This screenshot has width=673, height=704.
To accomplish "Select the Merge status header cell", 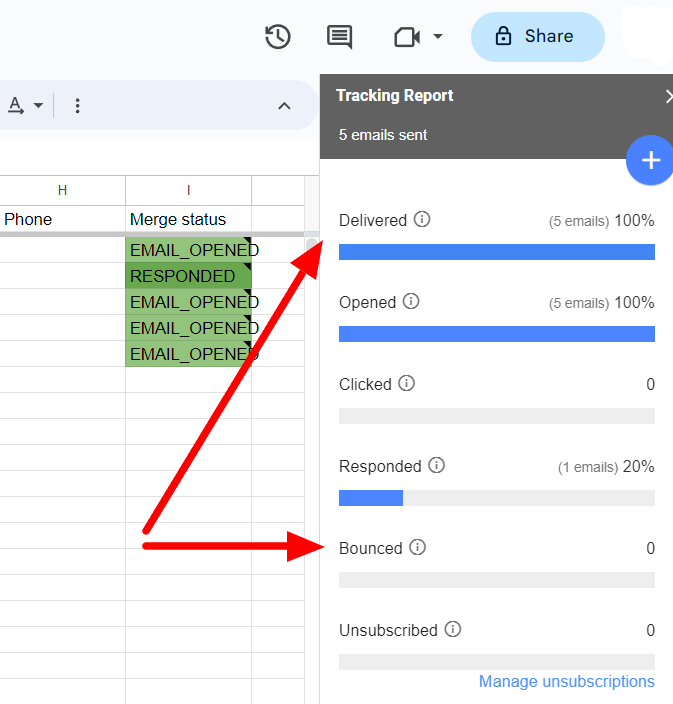I will (188, 220).
